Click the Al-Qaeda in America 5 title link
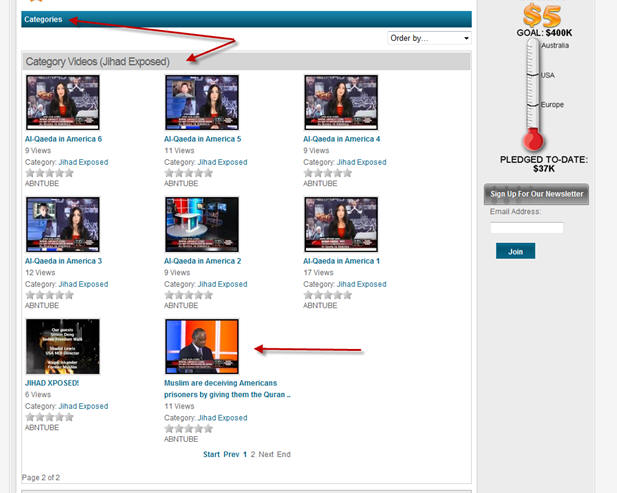This screenshot has width=617, height=493. [x=203, y=139]
